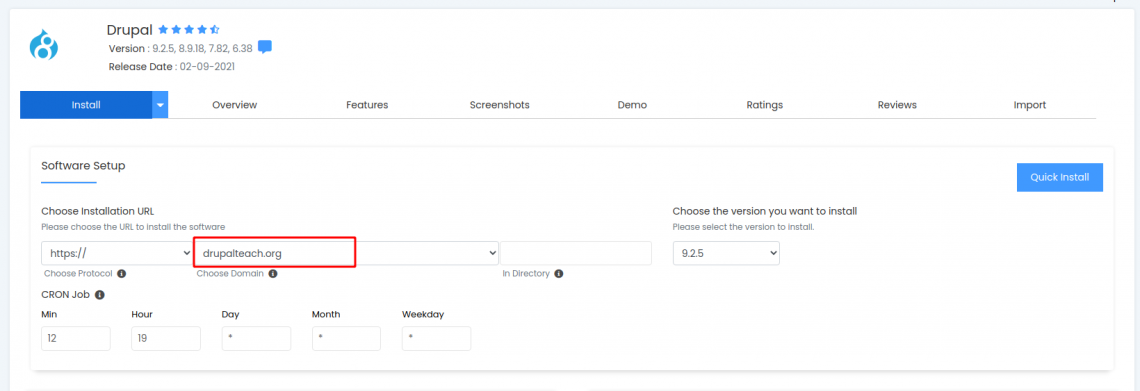Switch to the Overview tab
Viewport: 1140px width, 391px height.
pos(235,105)
